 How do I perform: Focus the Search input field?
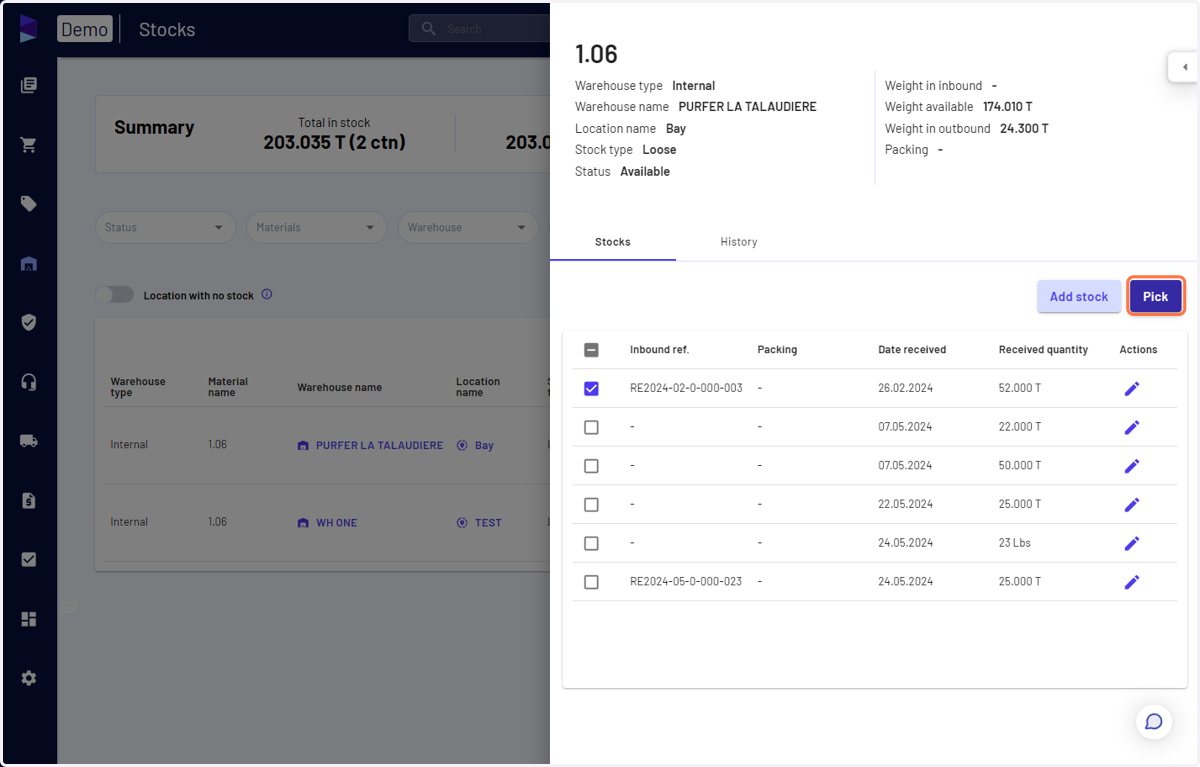(x=480, y=29)
